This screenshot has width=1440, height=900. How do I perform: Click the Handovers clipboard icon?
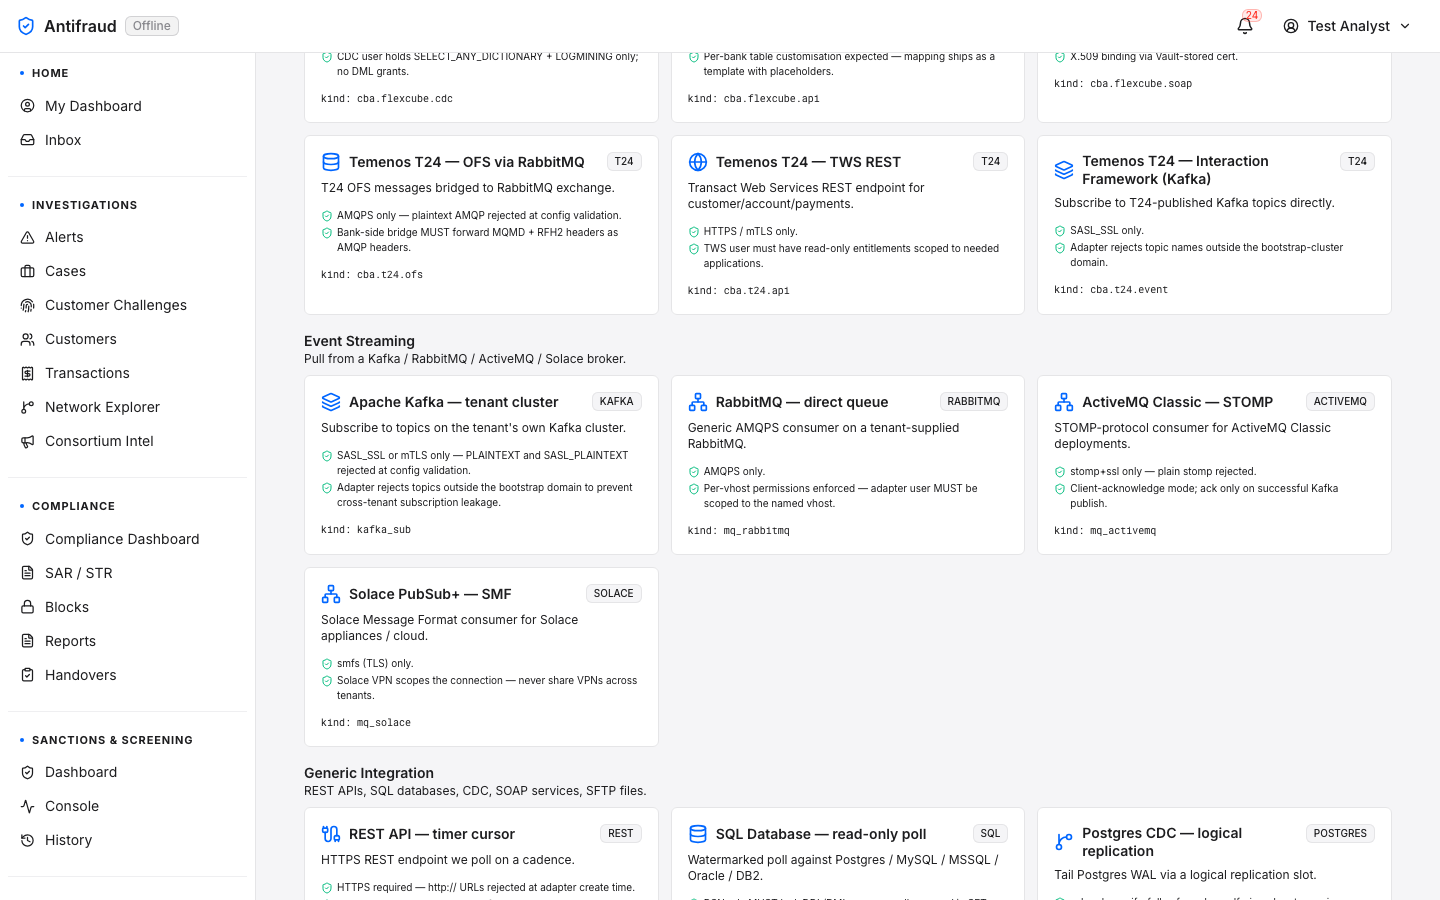point(28,675)
